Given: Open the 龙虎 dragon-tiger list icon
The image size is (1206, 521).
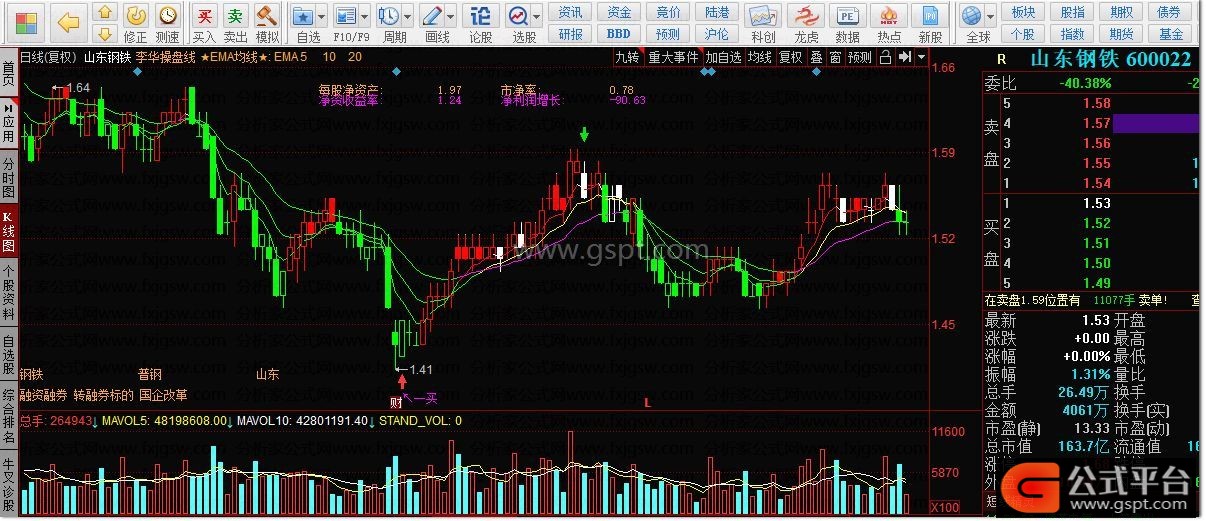Looking at the screenshot, I should click(x=805, y=15).
